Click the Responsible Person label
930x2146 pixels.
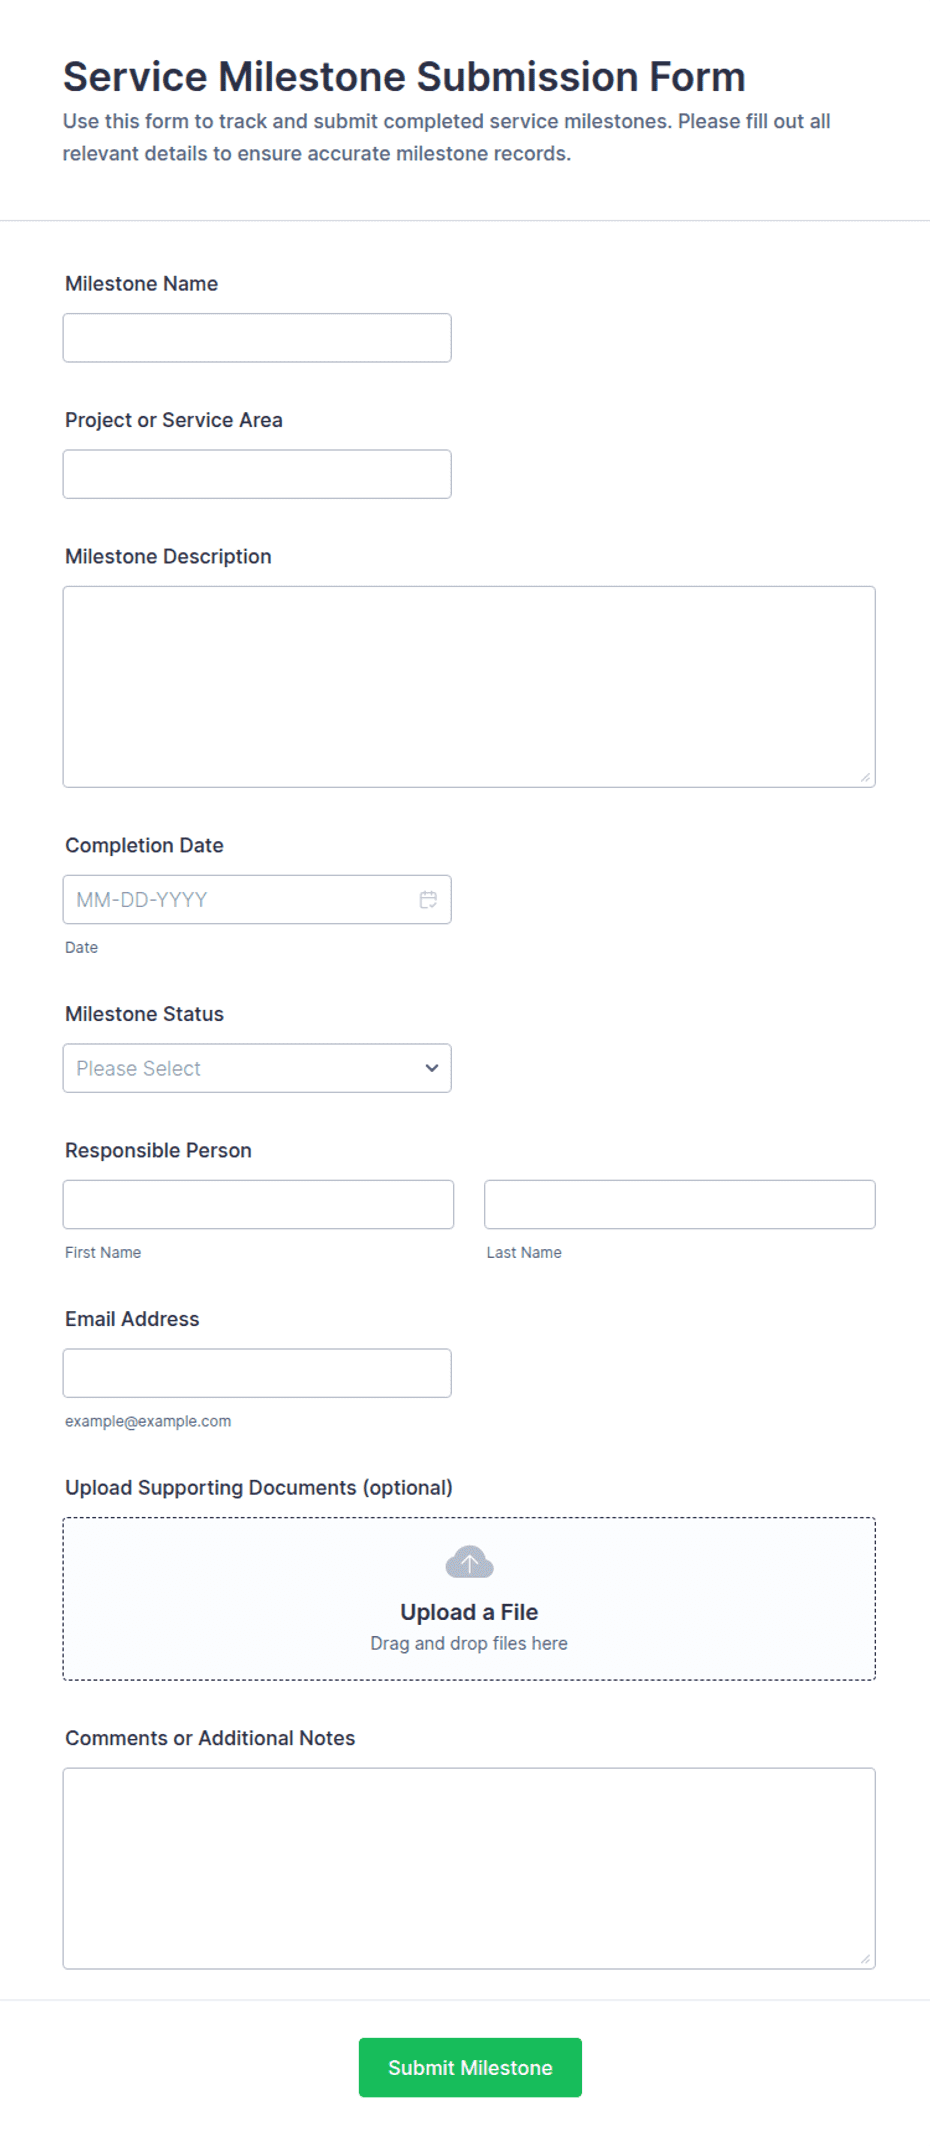click(x=158, y=1150)
